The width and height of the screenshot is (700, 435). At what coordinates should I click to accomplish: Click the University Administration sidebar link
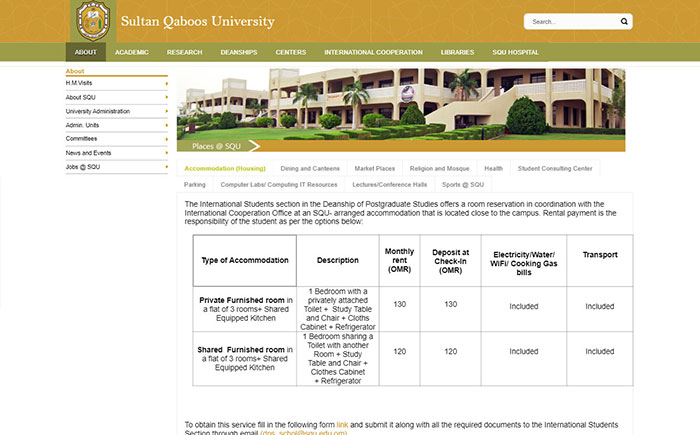click(x=98, y=111)
